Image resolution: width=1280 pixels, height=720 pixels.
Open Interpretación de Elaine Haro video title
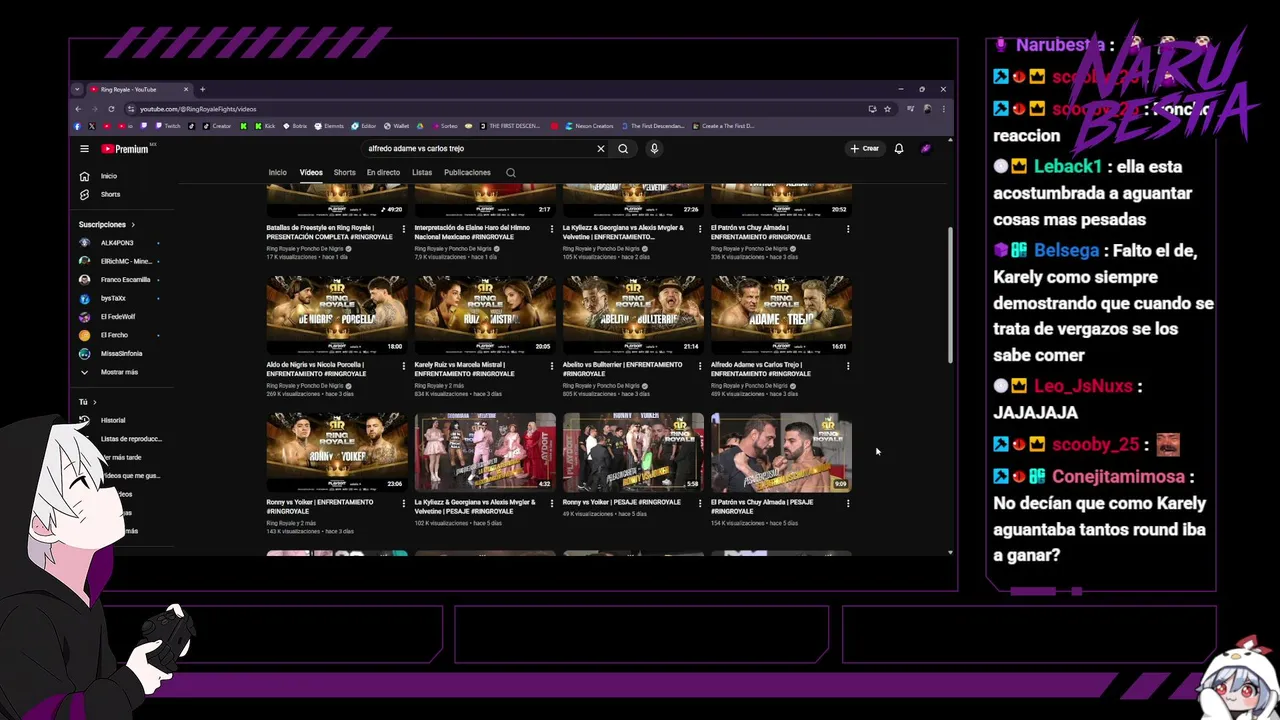(473, 232)
